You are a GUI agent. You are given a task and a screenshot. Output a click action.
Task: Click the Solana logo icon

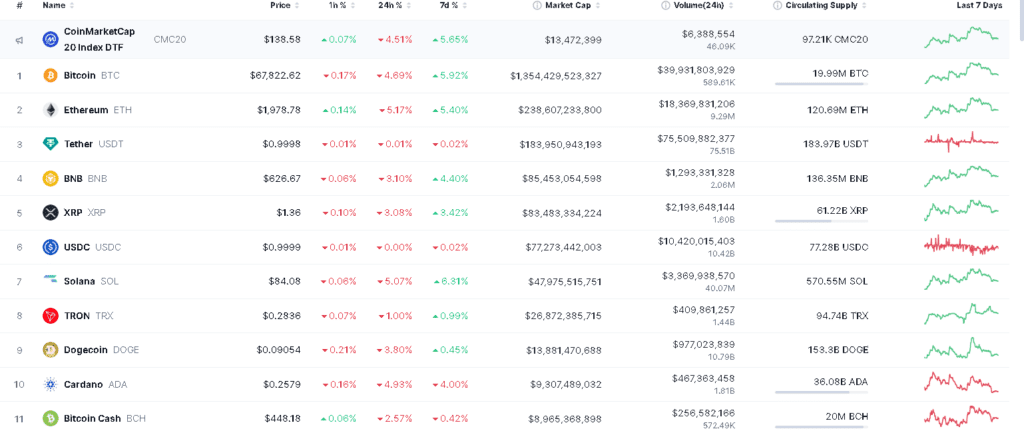click(x=50, y=280)
